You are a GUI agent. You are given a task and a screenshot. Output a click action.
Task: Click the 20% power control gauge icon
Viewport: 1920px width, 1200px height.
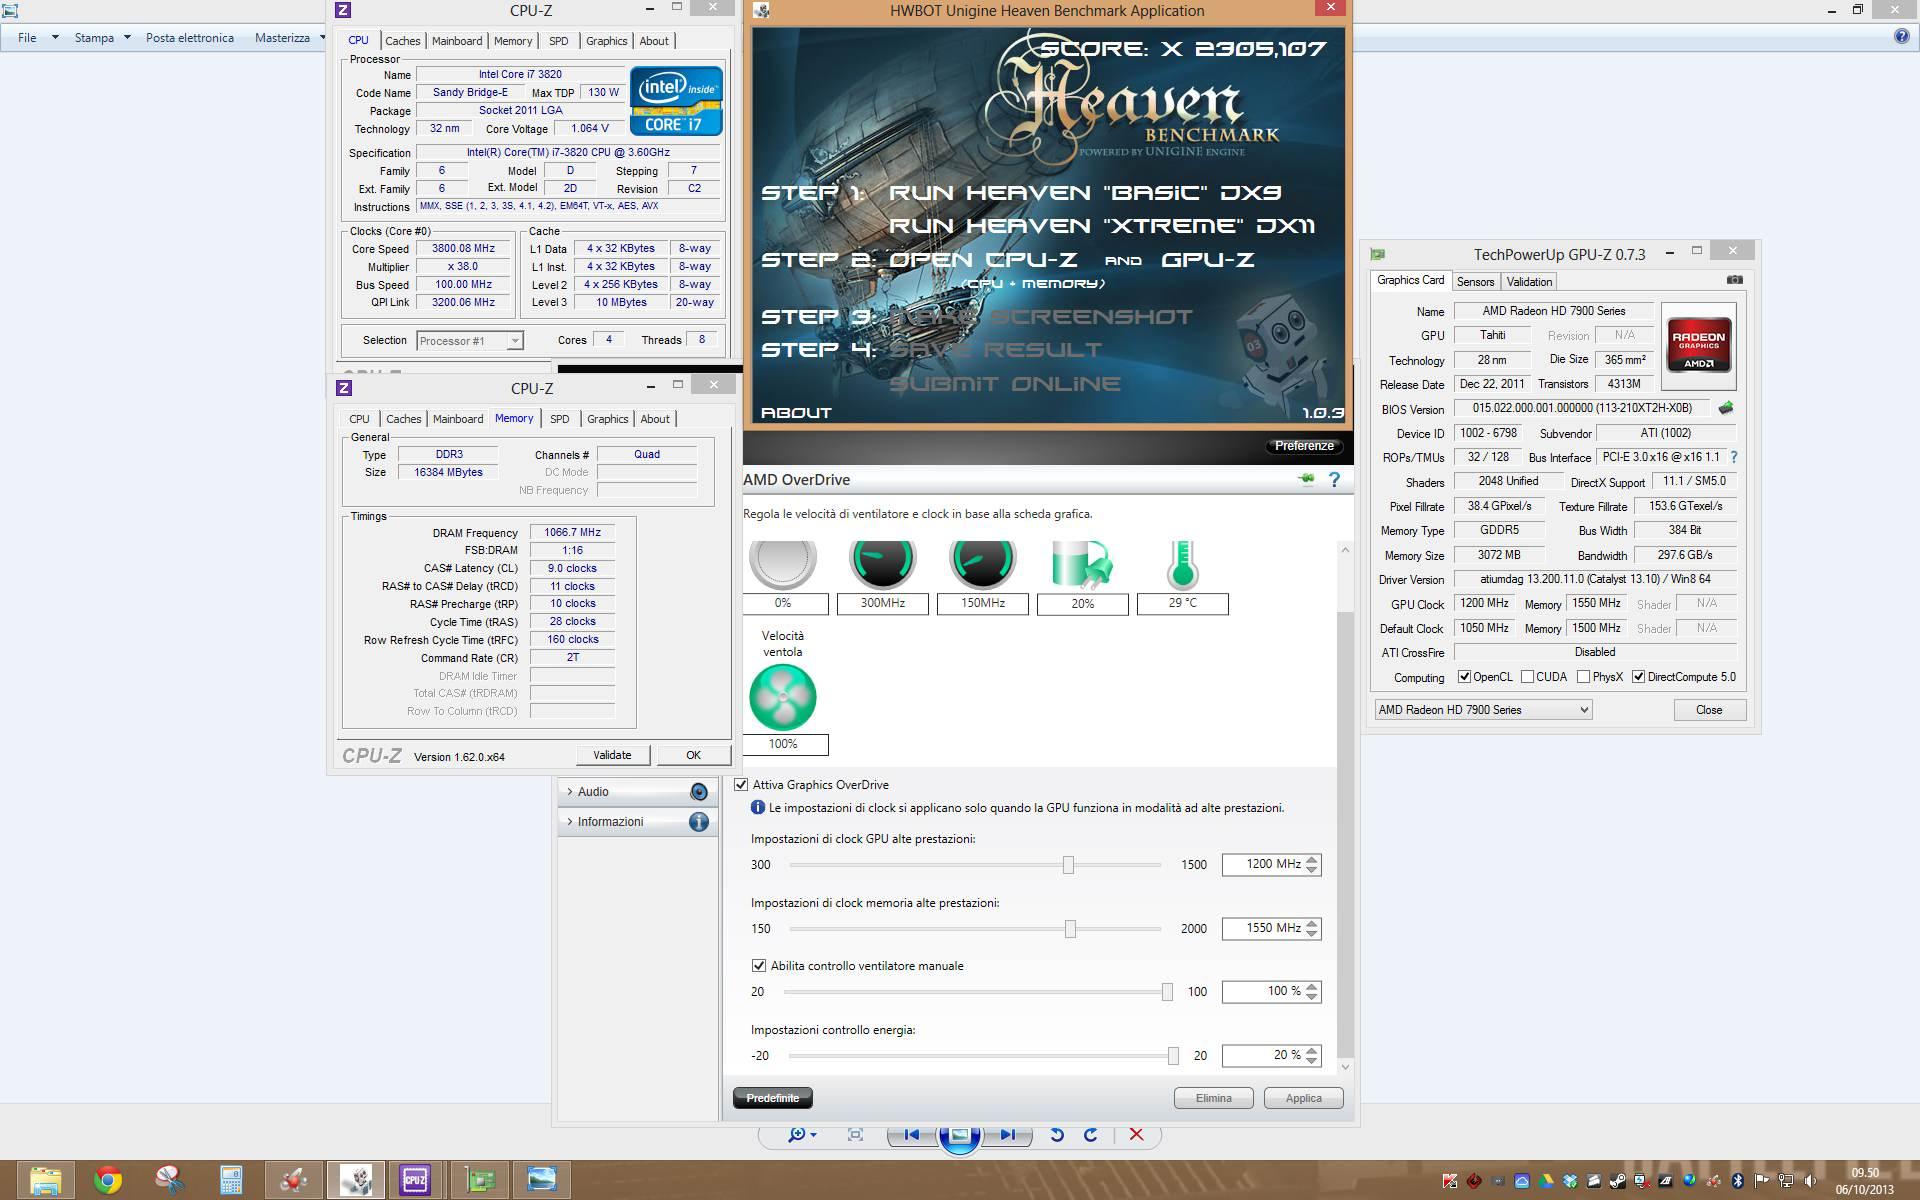1082,563
